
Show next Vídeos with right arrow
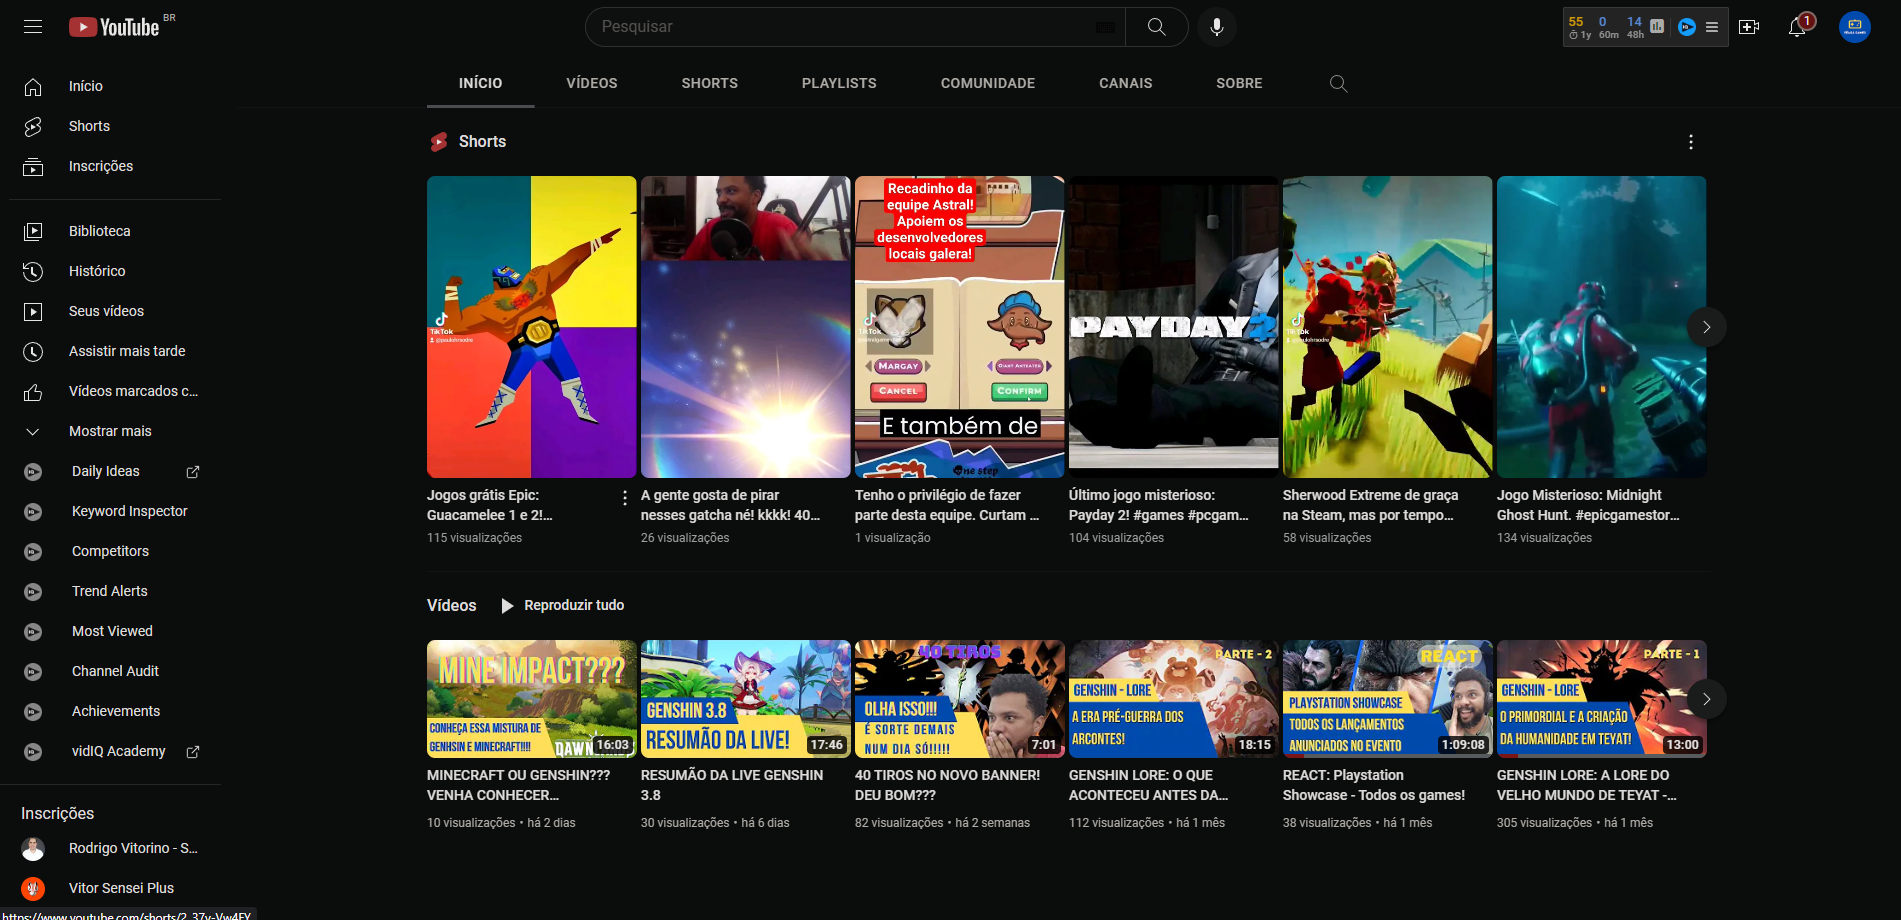(1706, 699)
